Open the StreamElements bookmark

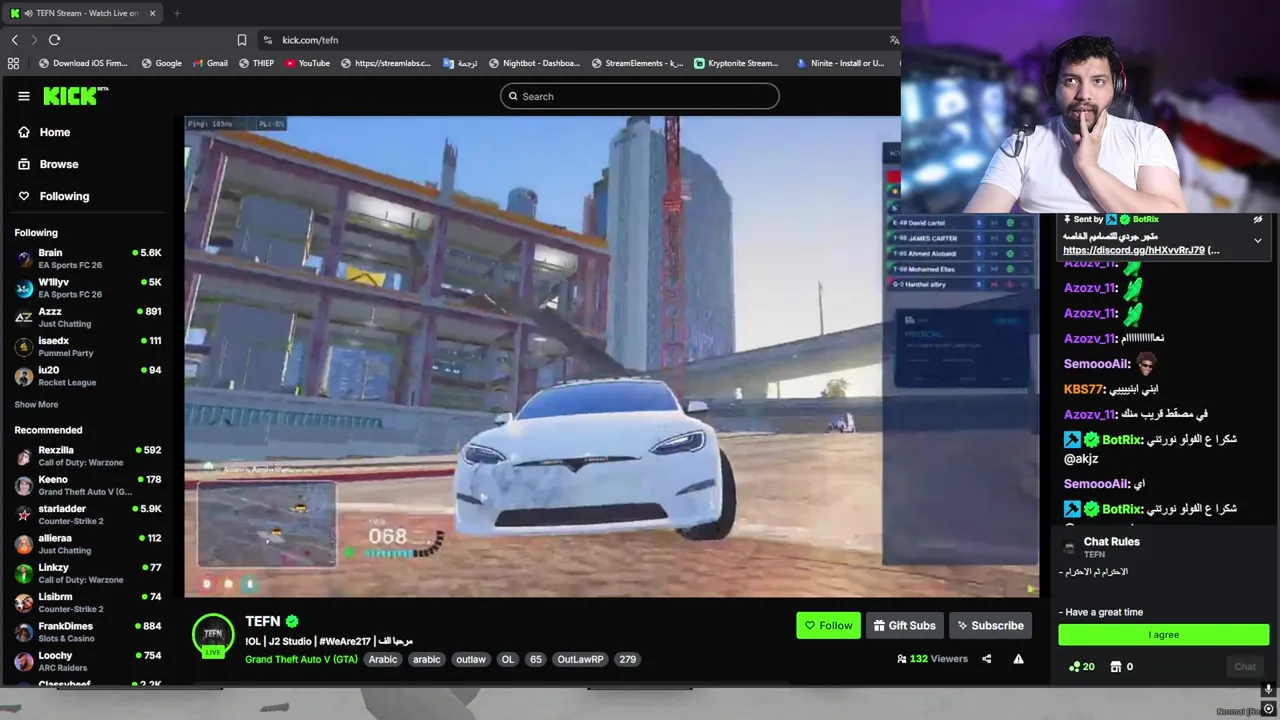(x=636, y=63)
